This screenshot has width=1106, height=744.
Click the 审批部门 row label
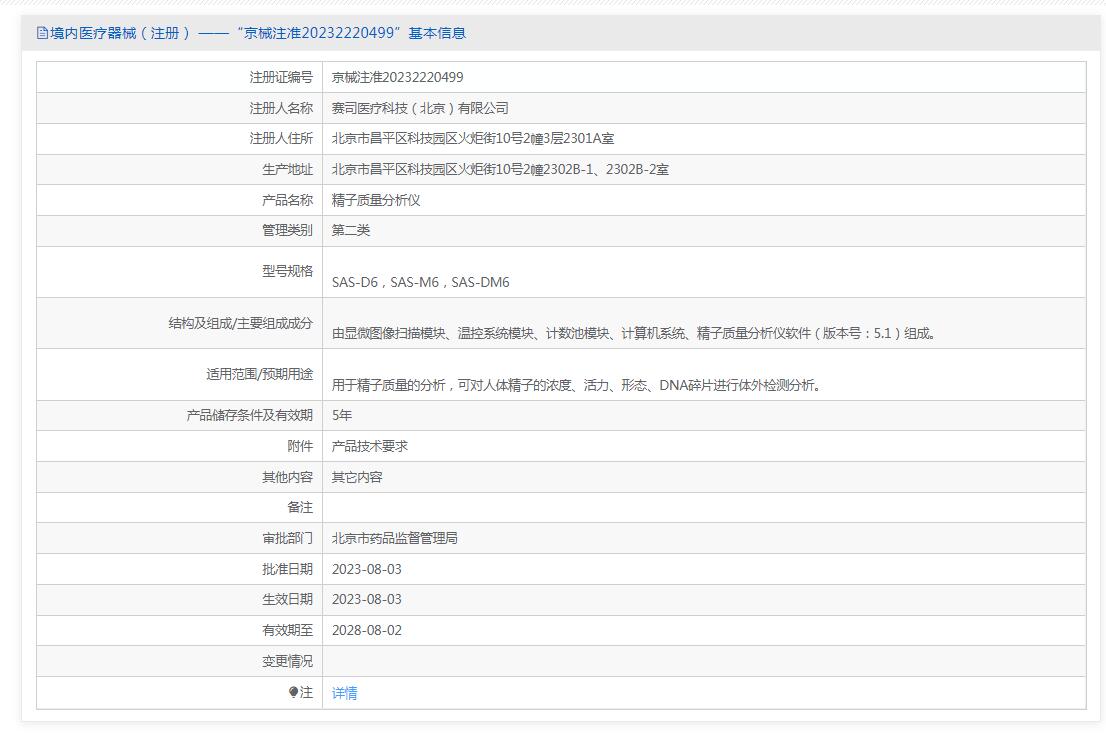click(x=287, y=539)
